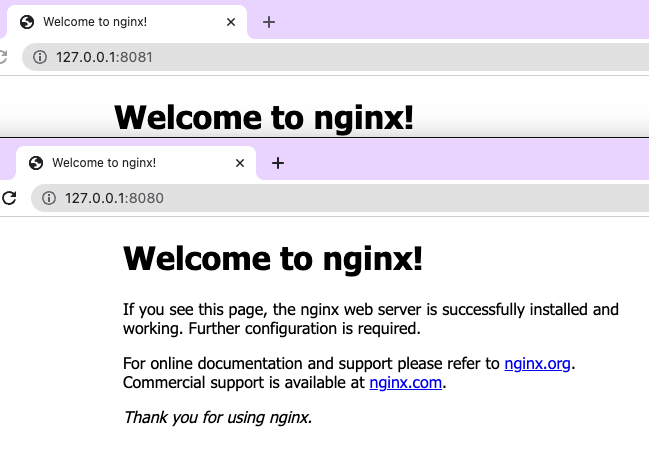Click the globe favicon in the 8080 window tab
The width and height of the screenshot is (649, 455).
(36, 163)
